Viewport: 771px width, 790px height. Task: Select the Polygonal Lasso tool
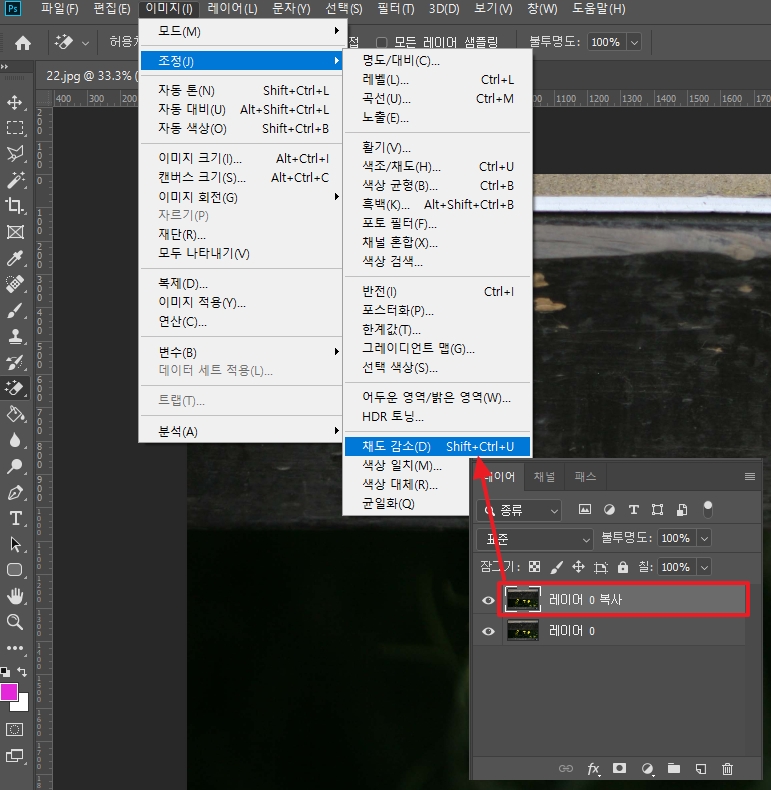(15, 154)
